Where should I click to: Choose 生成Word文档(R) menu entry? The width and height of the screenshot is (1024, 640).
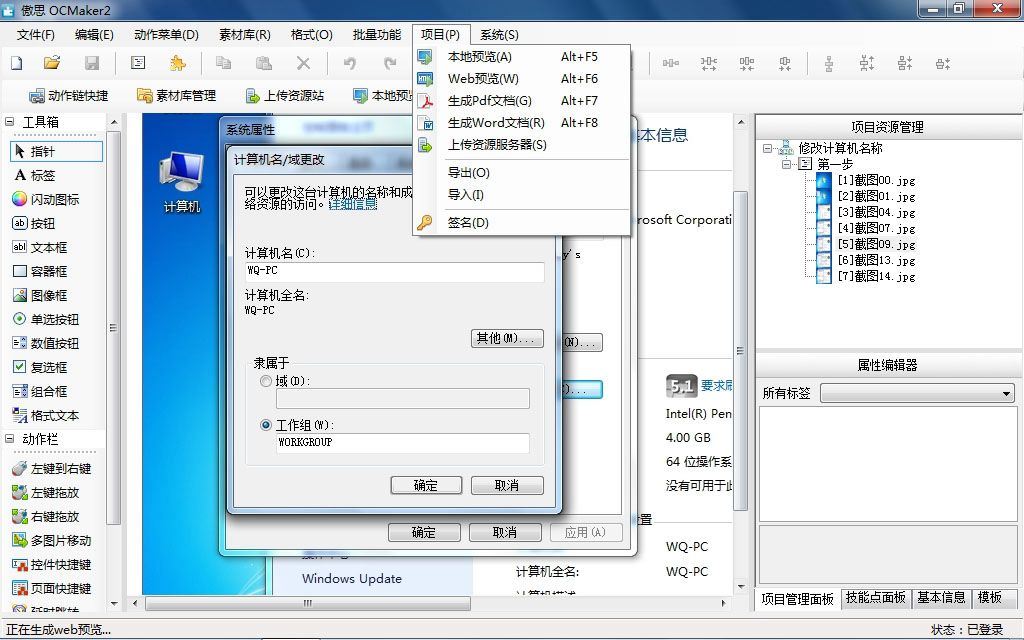point(522,123)
